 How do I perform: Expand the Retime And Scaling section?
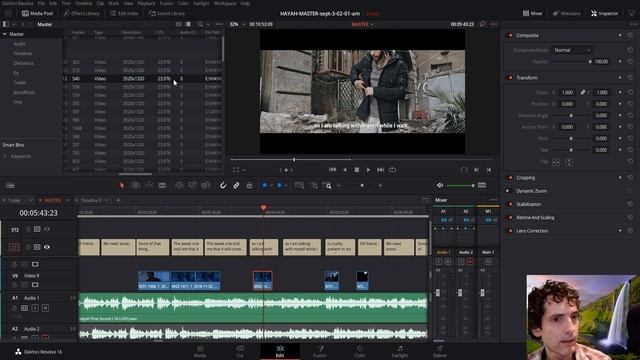click(535, 218)
